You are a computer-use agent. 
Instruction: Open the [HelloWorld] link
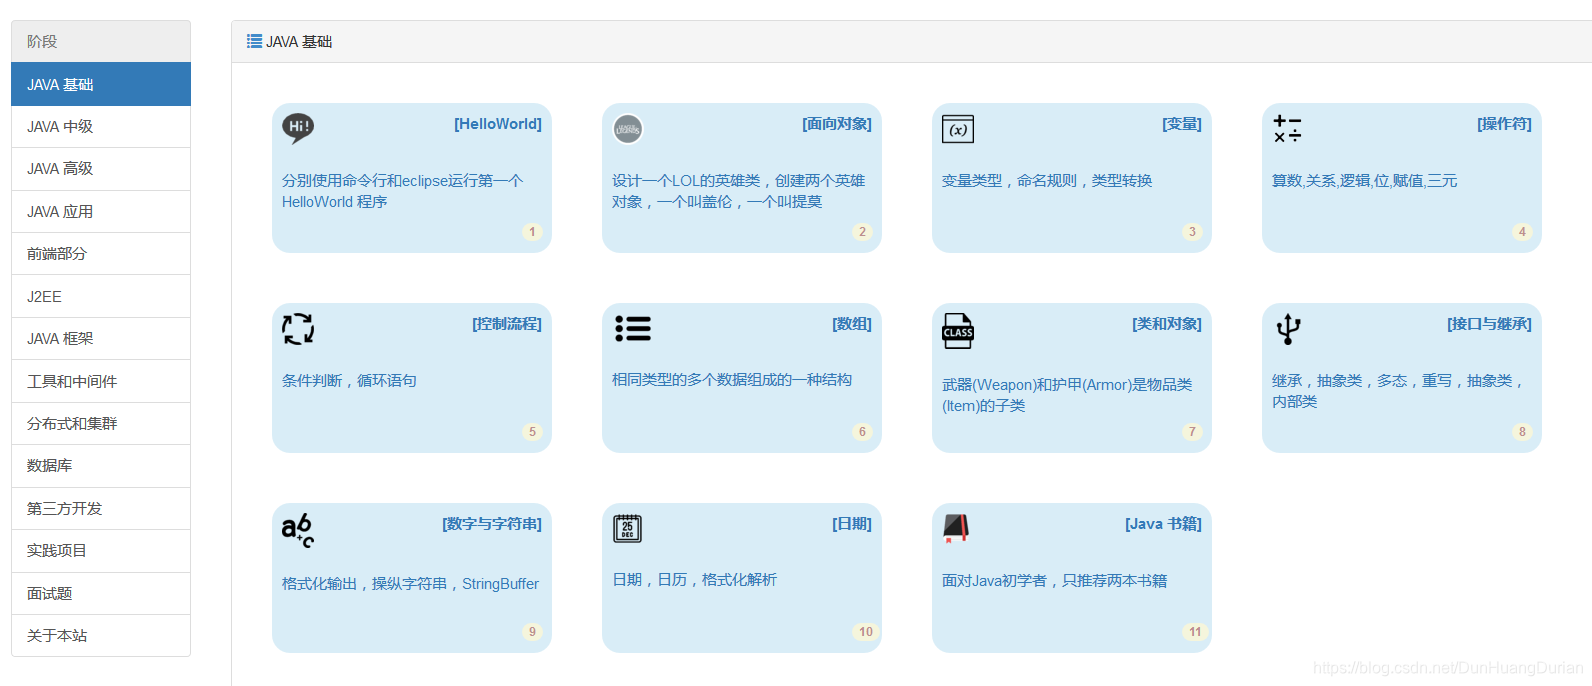click(498, 124)
